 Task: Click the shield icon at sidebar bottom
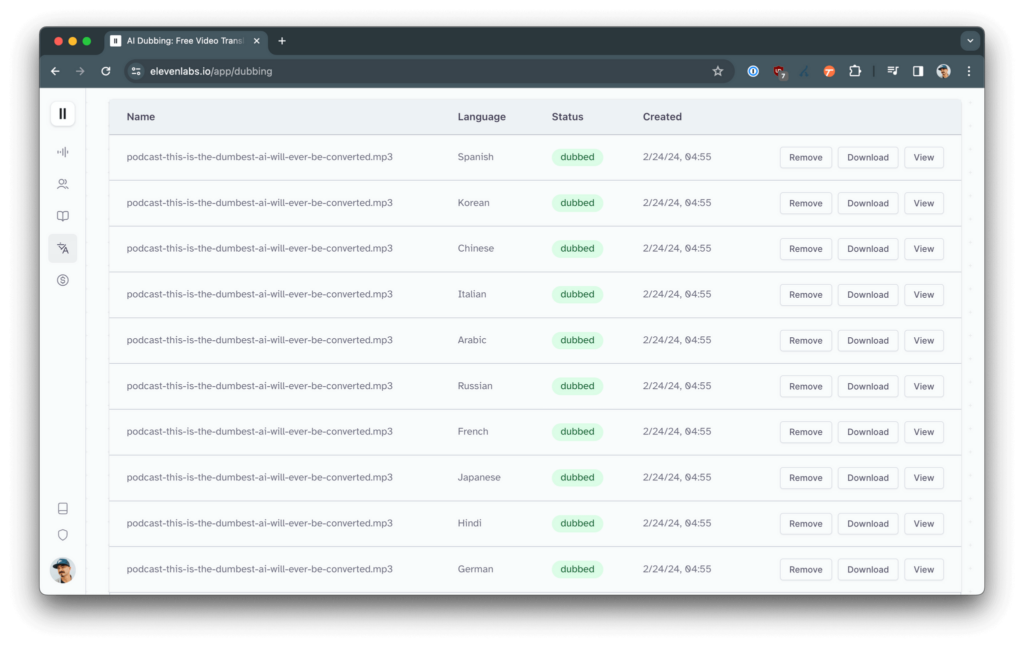pos(63,535)
